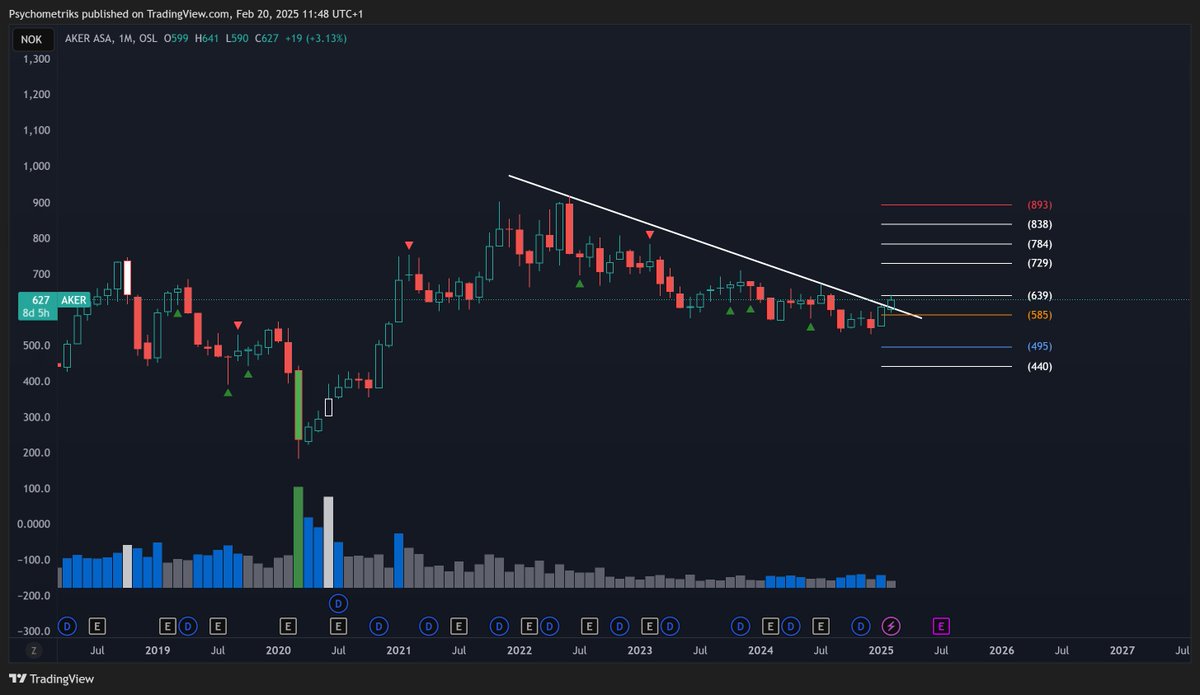Click the red down-triangle signal at the early-2021 candle

pos(408,245)
